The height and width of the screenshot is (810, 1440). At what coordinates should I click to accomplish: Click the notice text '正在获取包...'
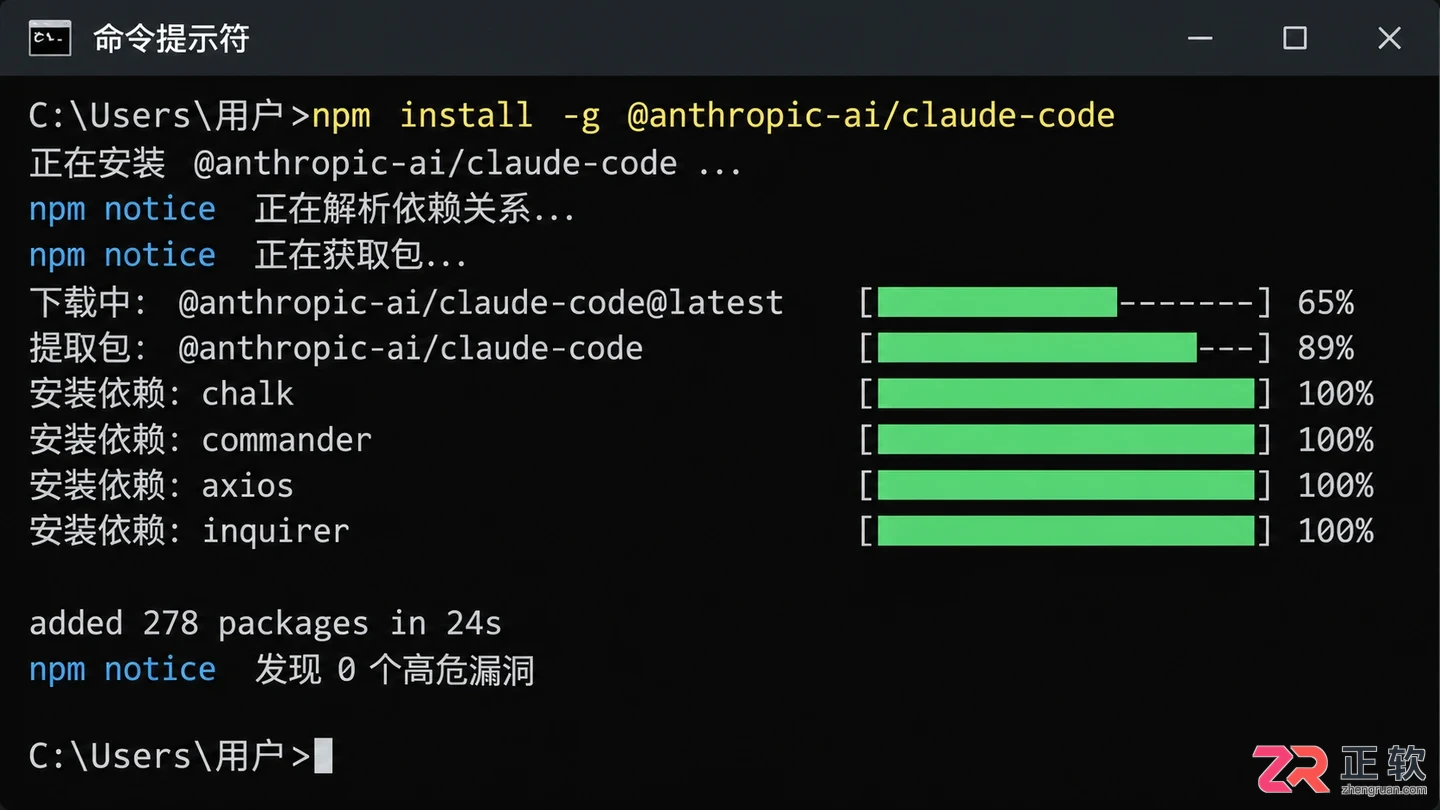[x=361, y=255]
